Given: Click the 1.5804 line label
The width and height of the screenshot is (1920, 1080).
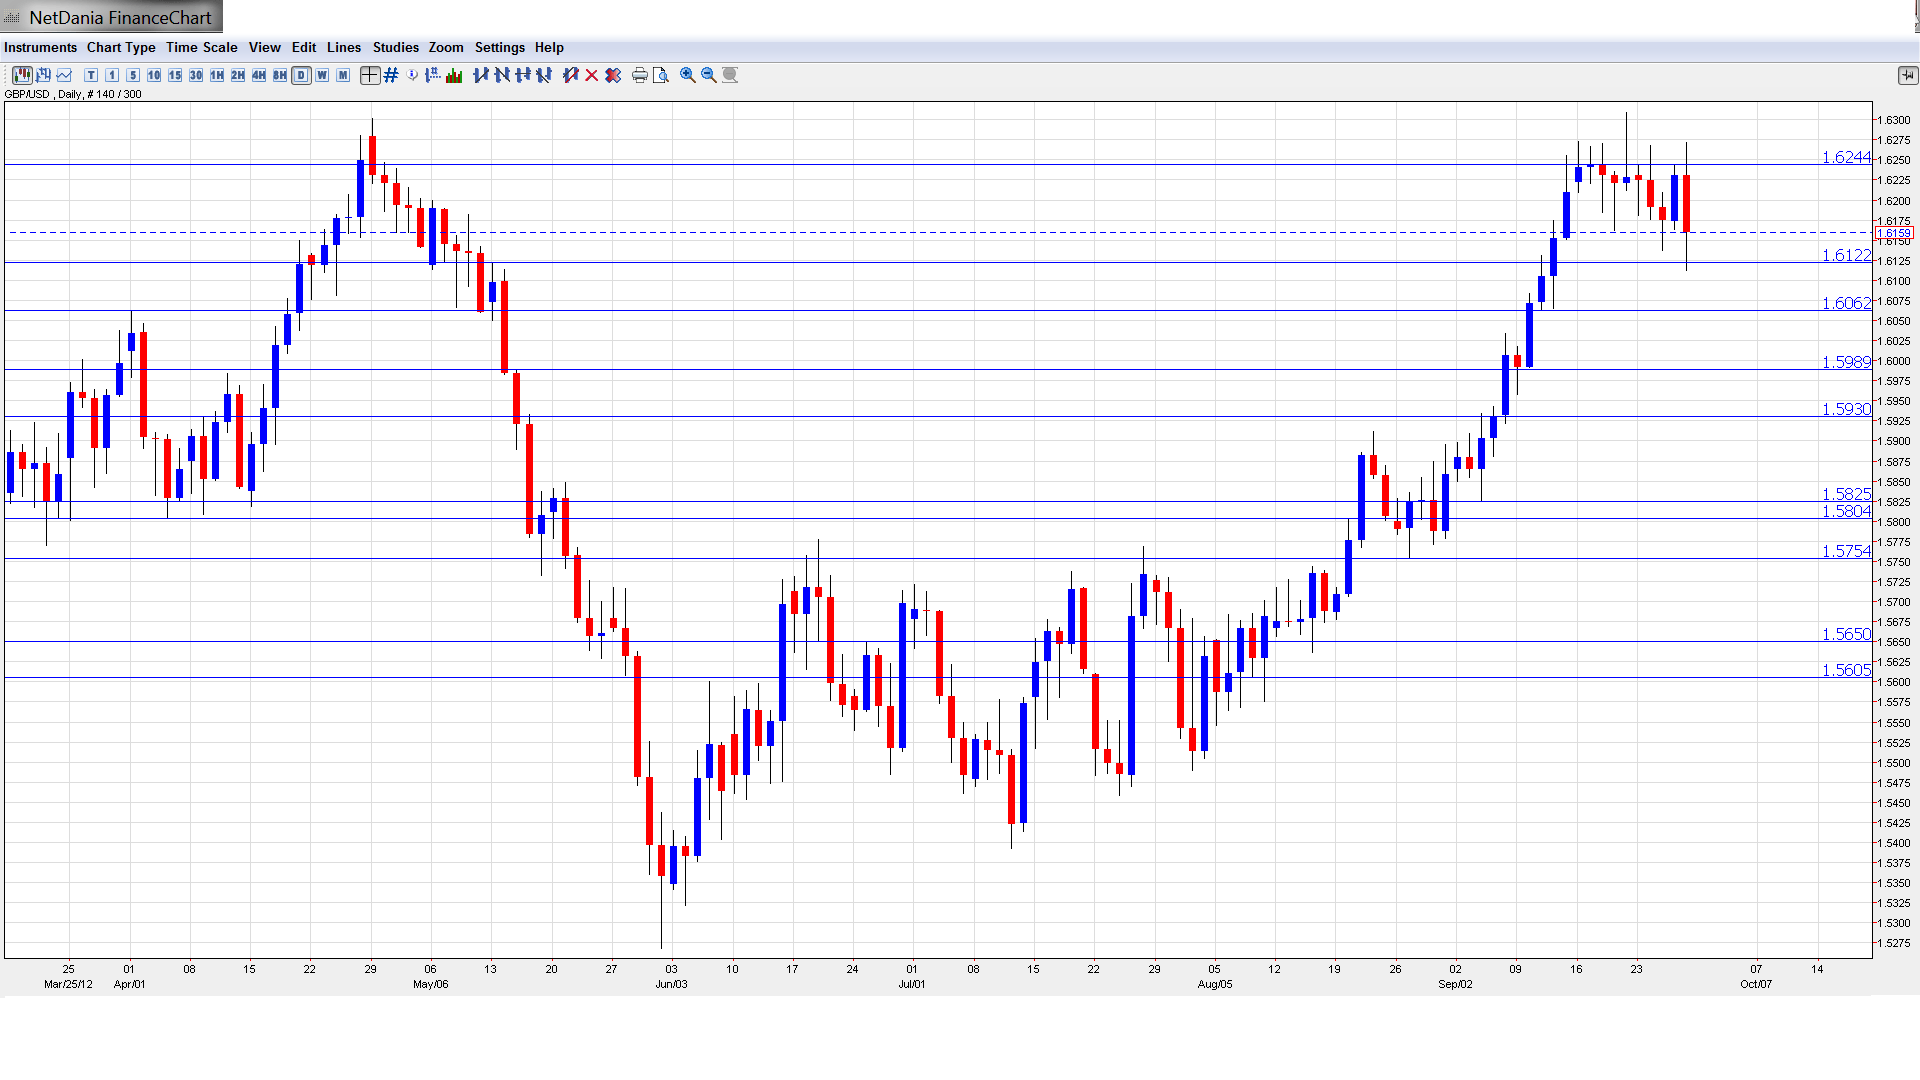Looking at the screenshot, I should coord(1846,511).
